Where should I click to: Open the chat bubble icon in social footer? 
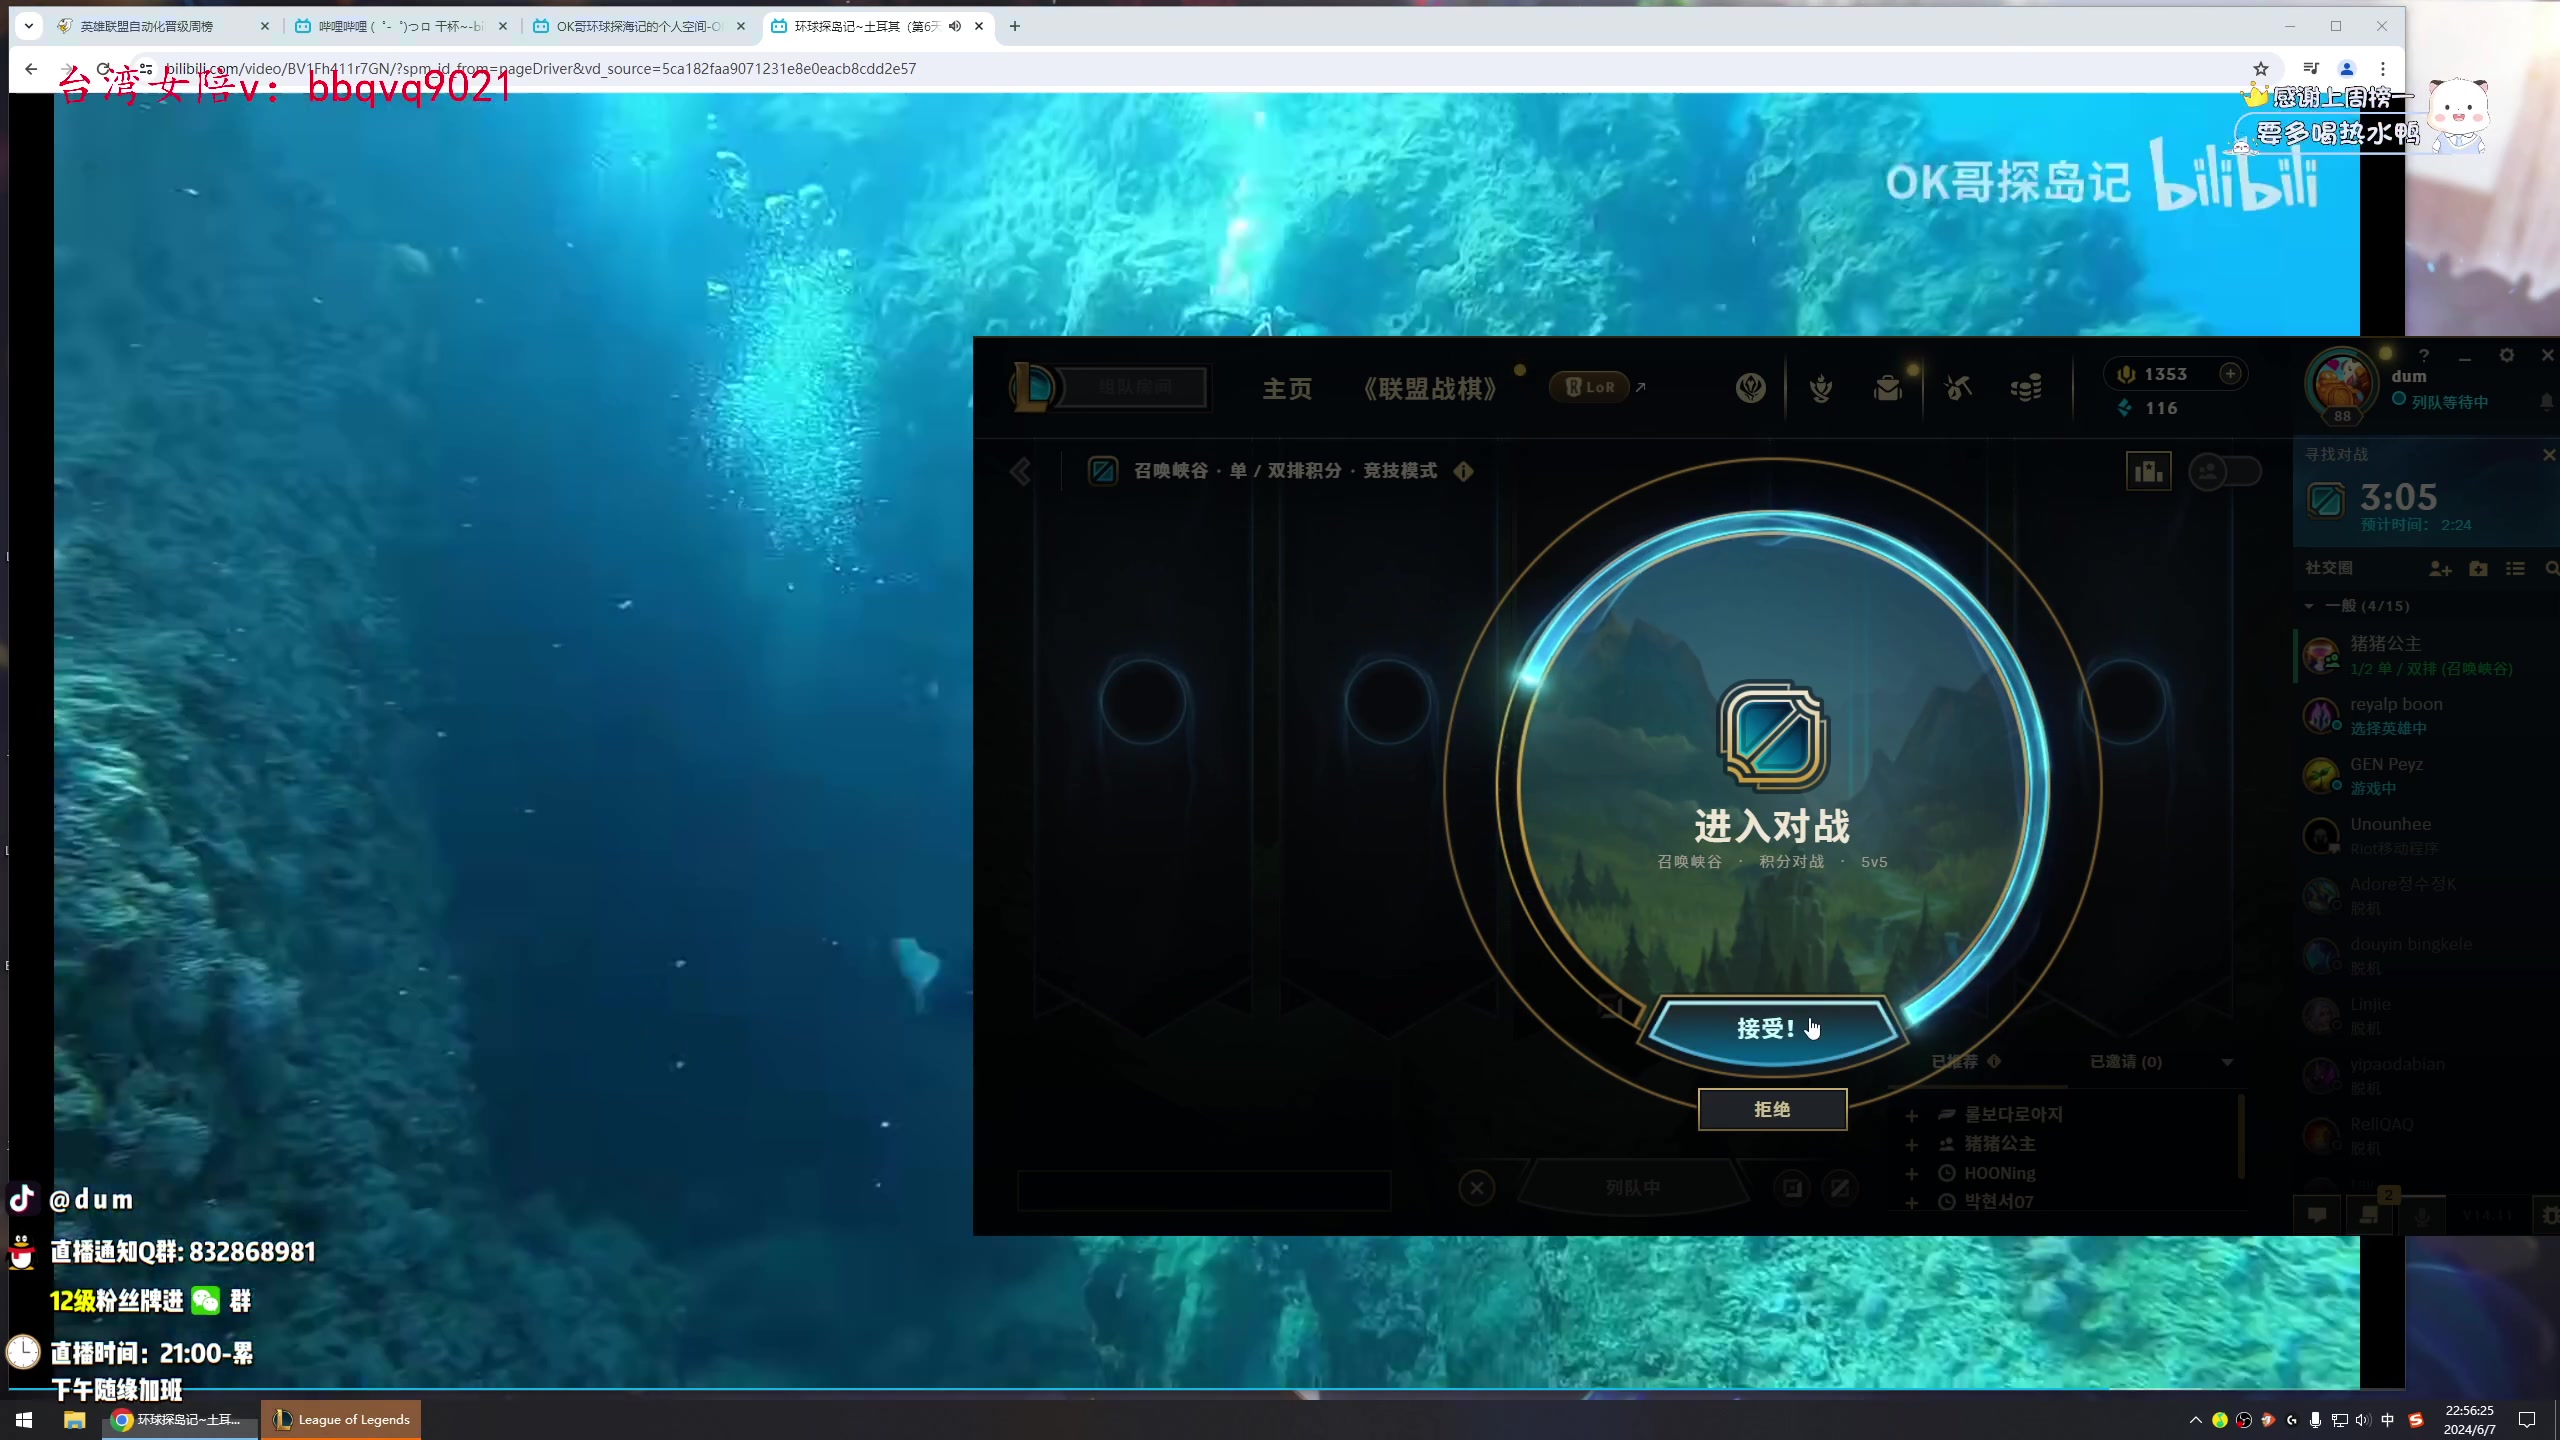tap(2317, 1216)
